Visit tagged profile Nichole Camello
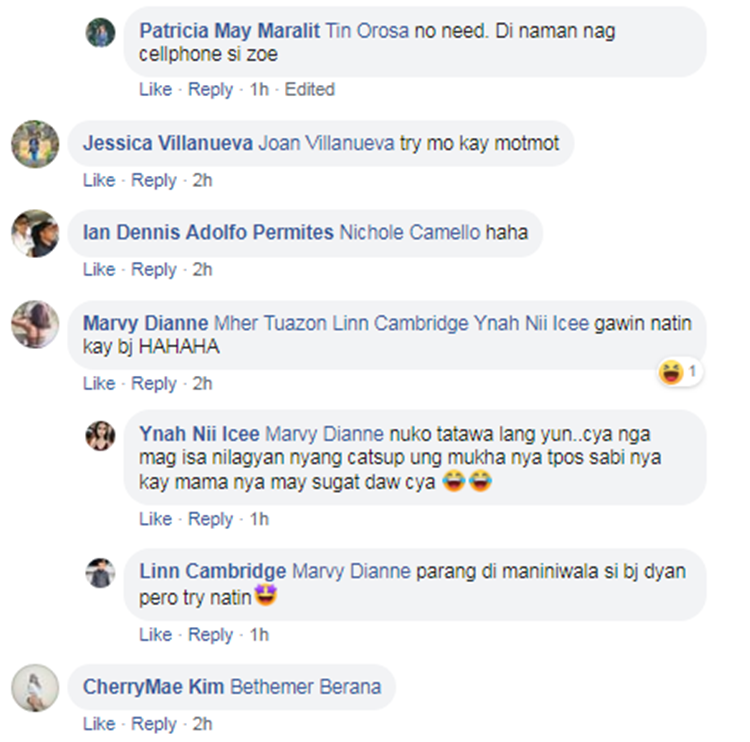The width and height of the screenshot is (750, 742). click(409, 233)
